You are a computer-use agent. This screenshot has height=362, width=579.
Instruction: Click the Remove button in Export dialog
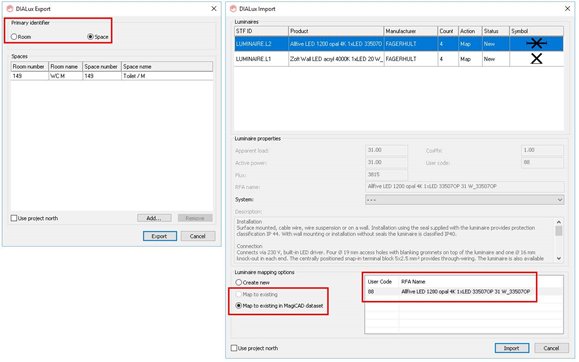coord(195,218)
